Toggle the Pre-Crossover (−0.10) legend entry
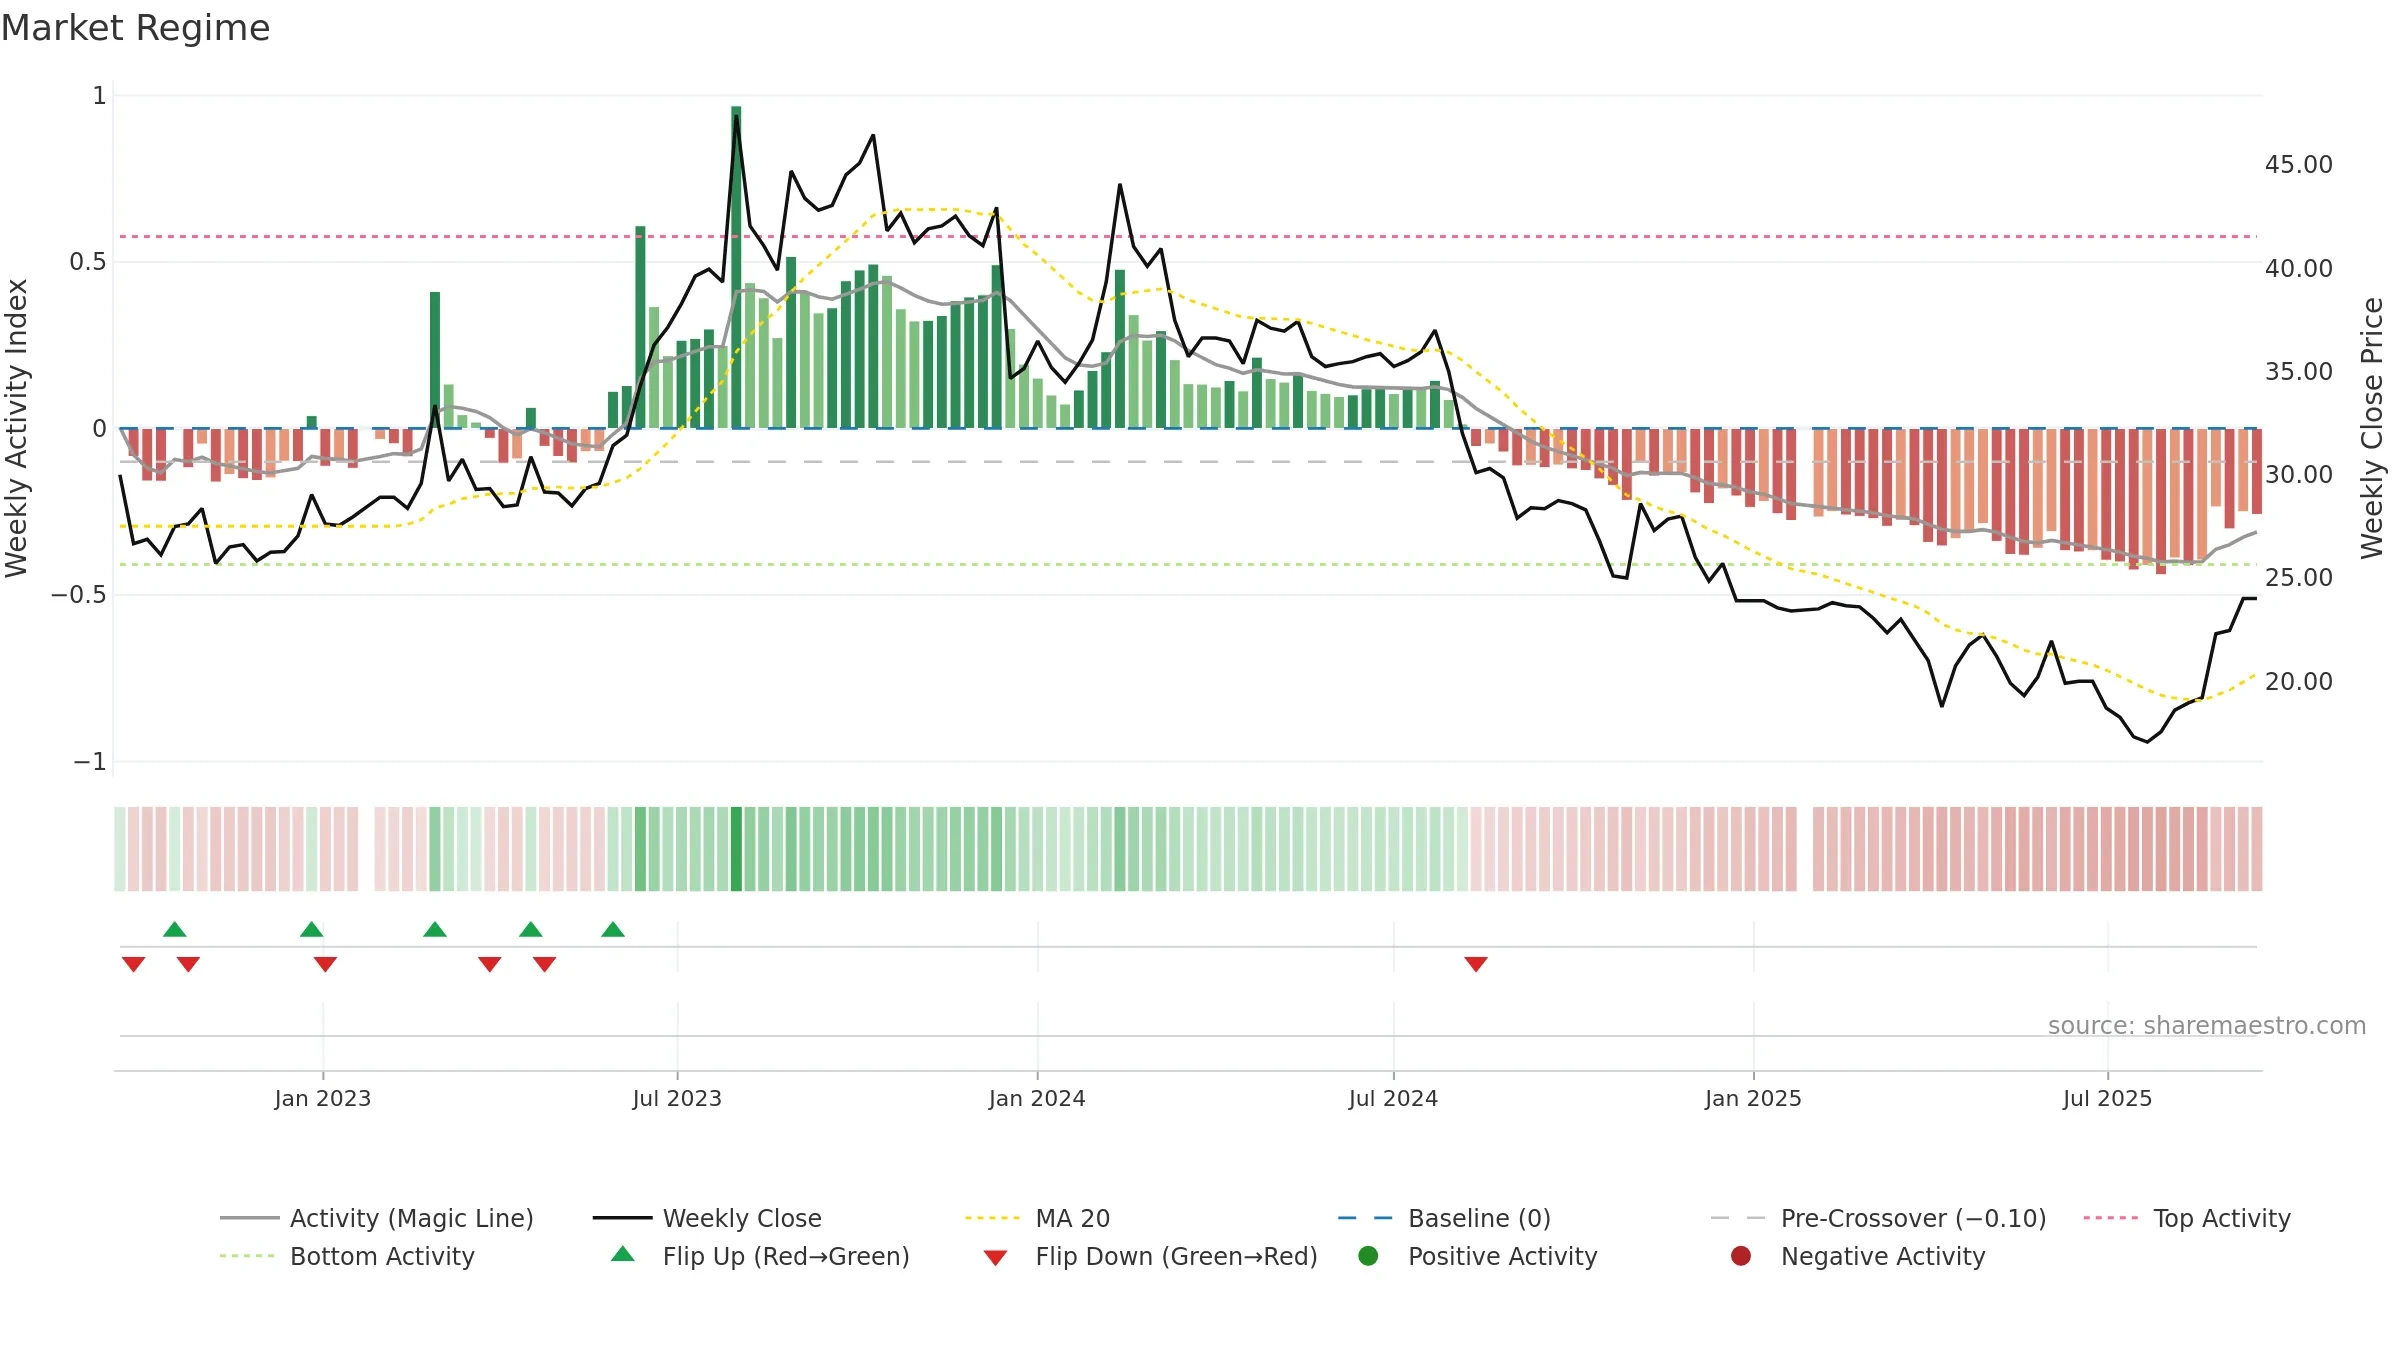The width and height of the screenshot is (2400, 1350). point(1878,1218)
